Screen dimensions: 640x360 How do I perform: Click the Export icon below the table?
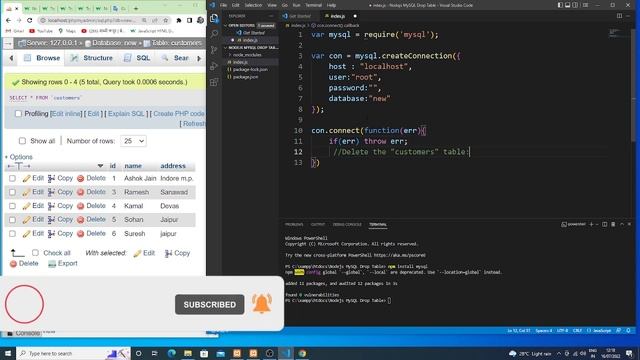tap(52, 264)
